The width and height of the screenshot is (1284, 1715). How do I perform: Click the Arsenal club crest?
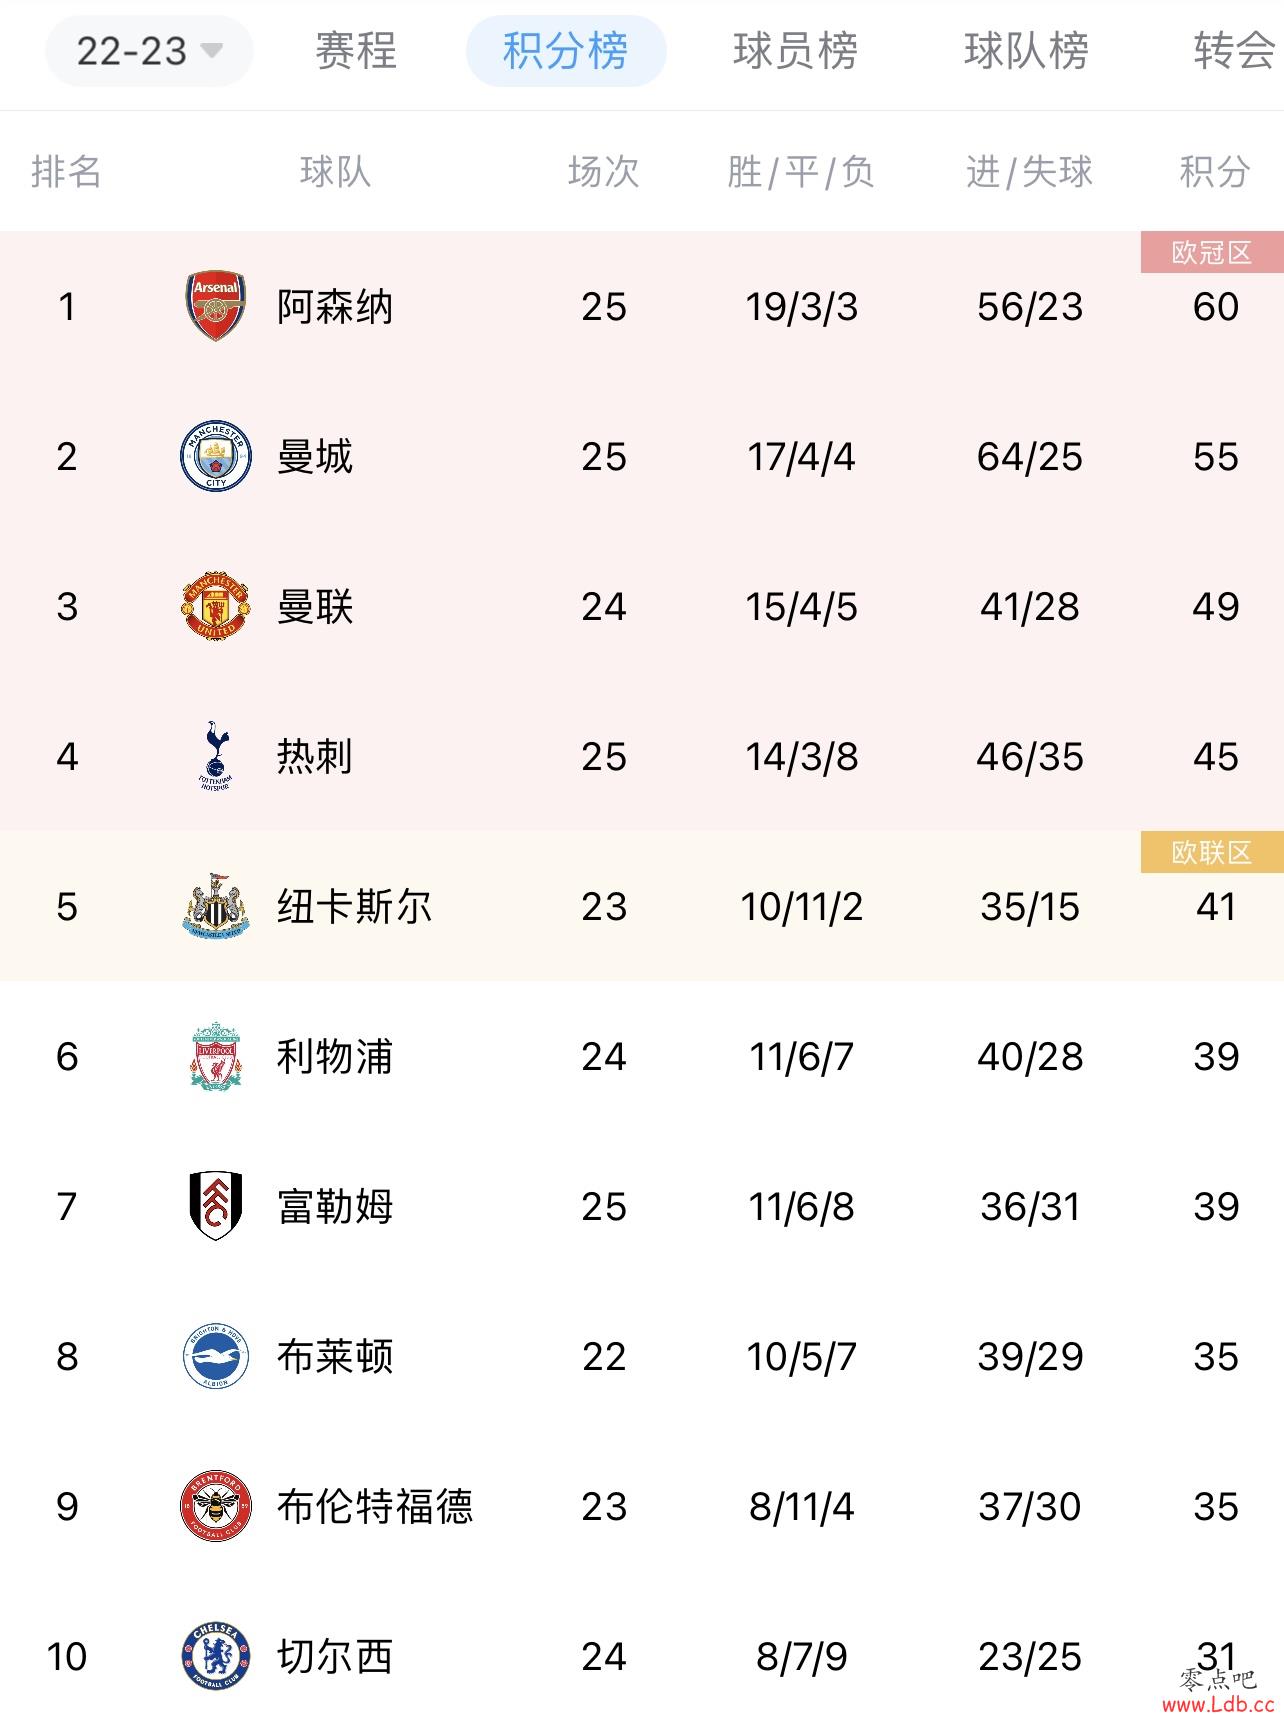[x=216, y=306]
